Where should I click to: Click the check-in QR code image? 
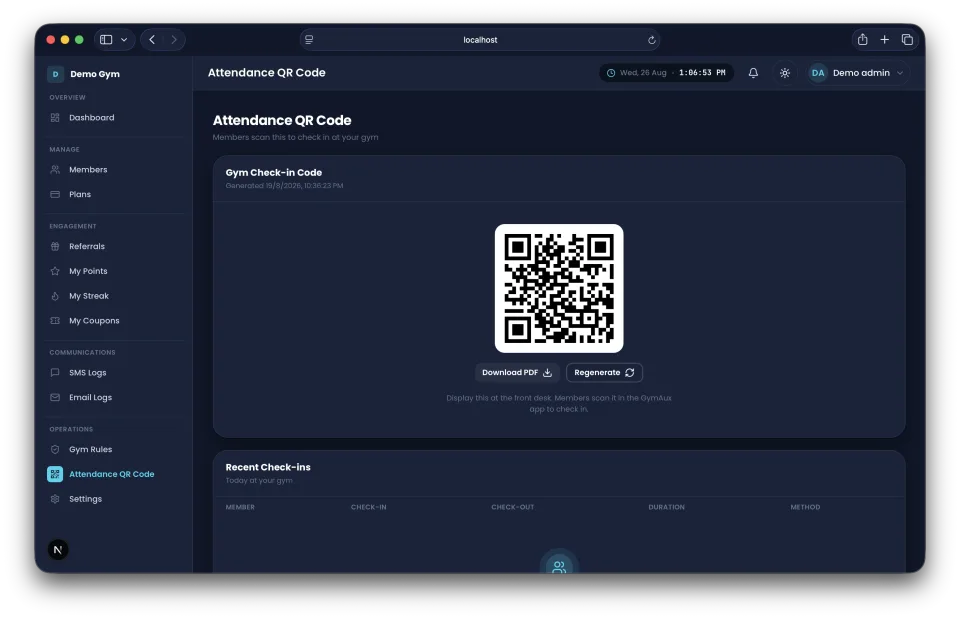point(559,288)
